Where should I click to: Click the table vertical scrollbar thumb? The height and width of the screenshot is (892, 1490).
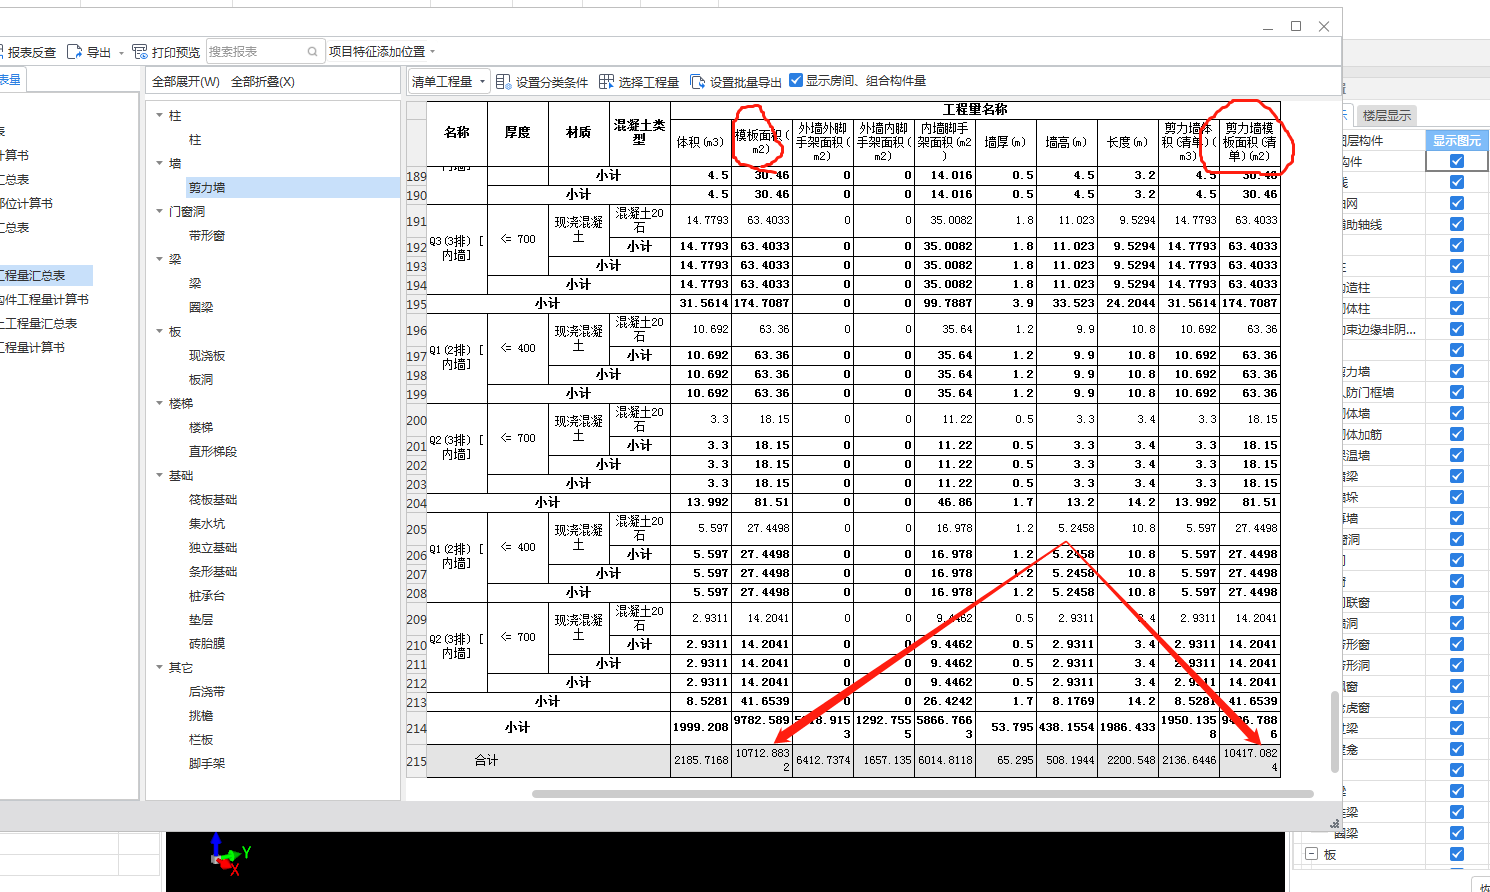pyautogui.click(x=1334, y=731)
